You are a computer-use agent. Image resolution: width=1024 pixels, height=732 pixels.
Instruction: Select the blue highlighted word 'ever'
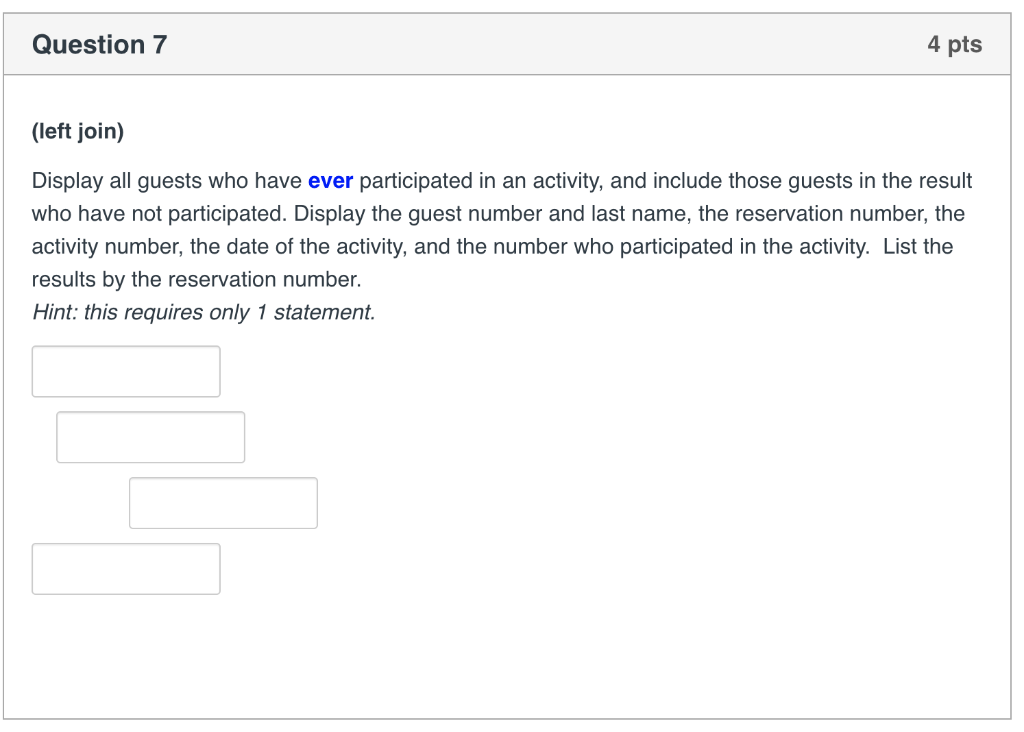tap(330, 181)
